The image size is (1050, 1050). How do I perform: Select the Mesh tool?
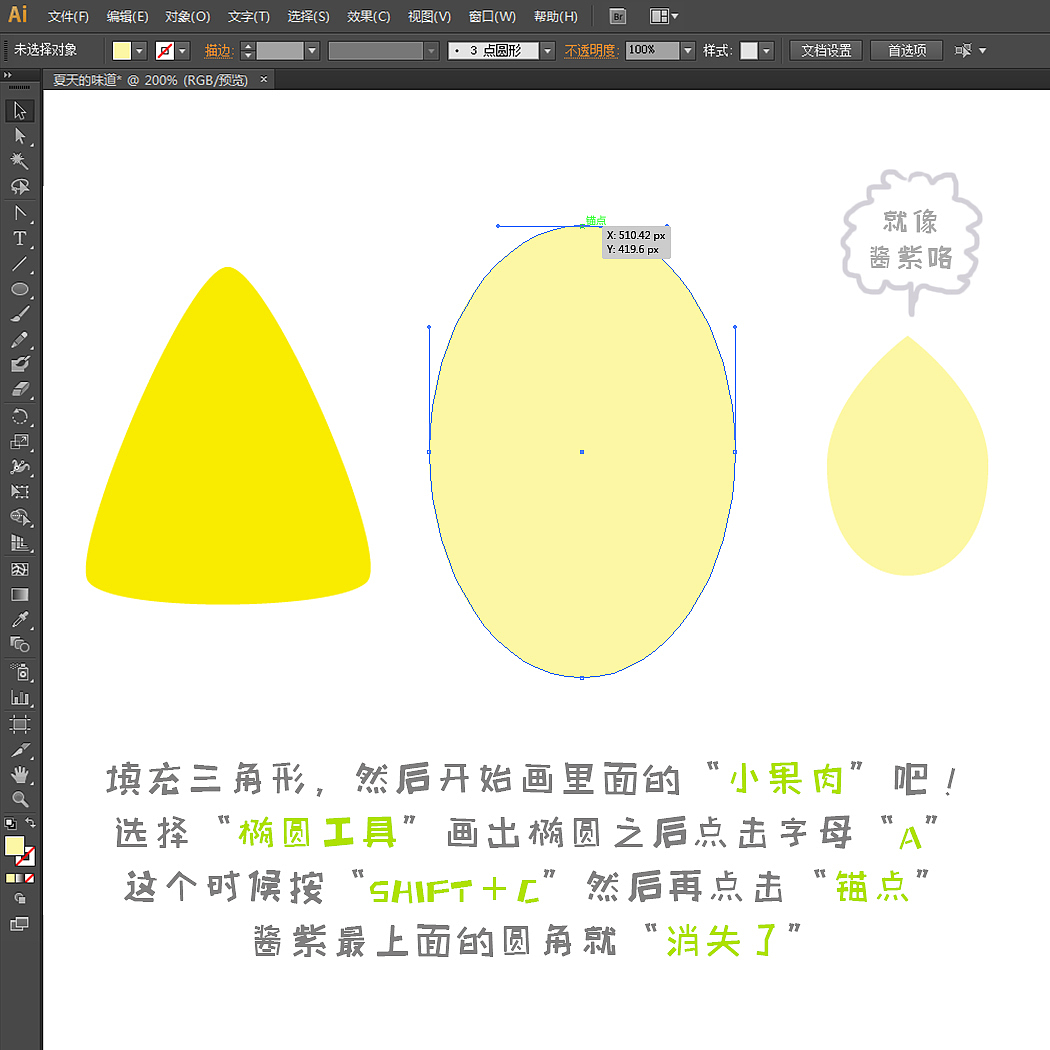(x=19, y=569)
